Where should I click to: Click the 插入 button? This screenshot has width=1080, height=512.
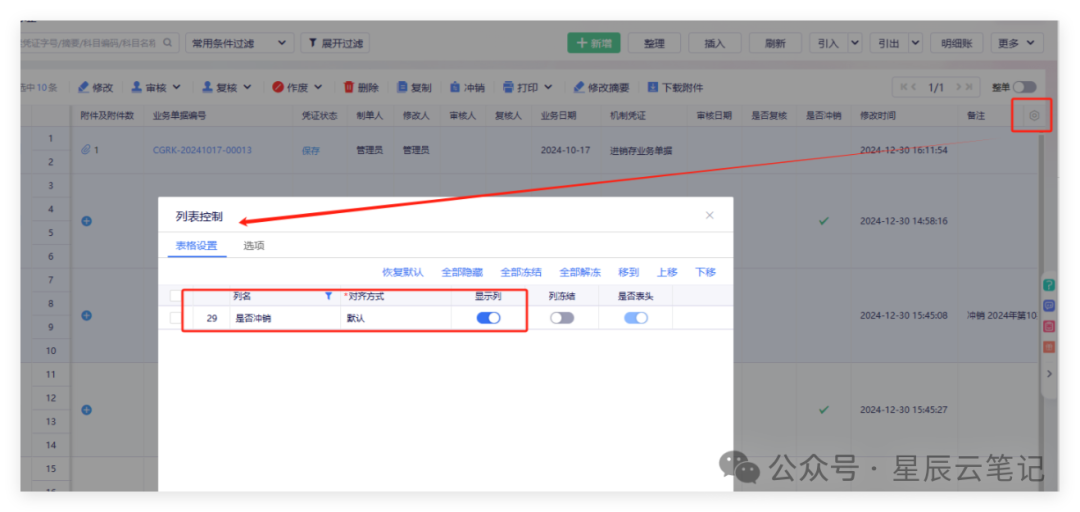click(x=715, y=43)
